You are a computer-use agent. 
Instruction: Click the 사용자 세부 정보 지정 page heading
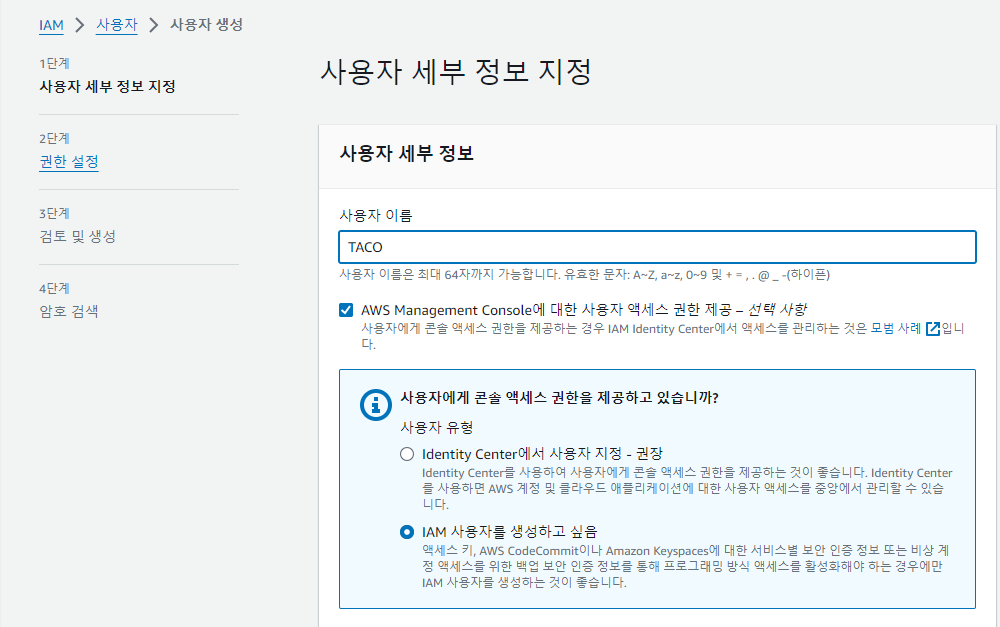click(x=456, y=71)
